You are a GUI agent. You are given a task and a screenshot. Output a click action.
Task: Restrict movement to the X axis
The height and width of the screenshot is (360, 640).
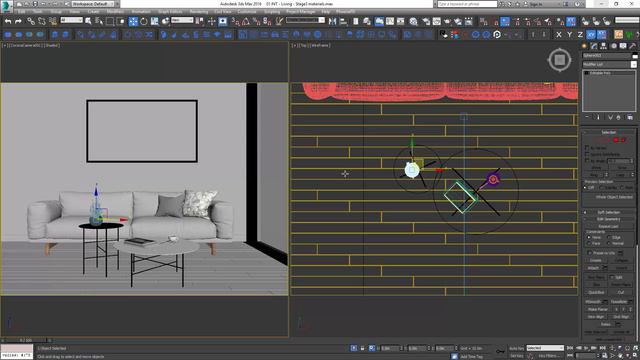559,35
